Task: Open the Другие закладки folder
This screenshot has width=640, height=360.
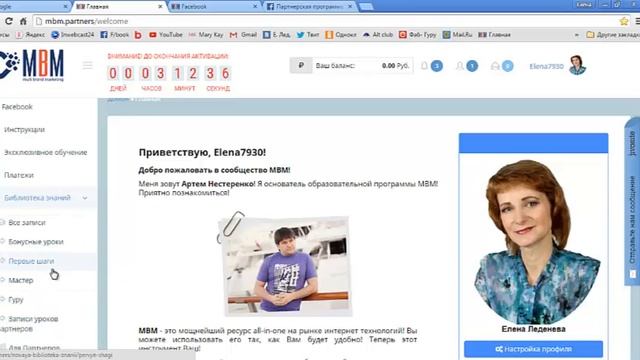Action: click(x=613, y=35)
